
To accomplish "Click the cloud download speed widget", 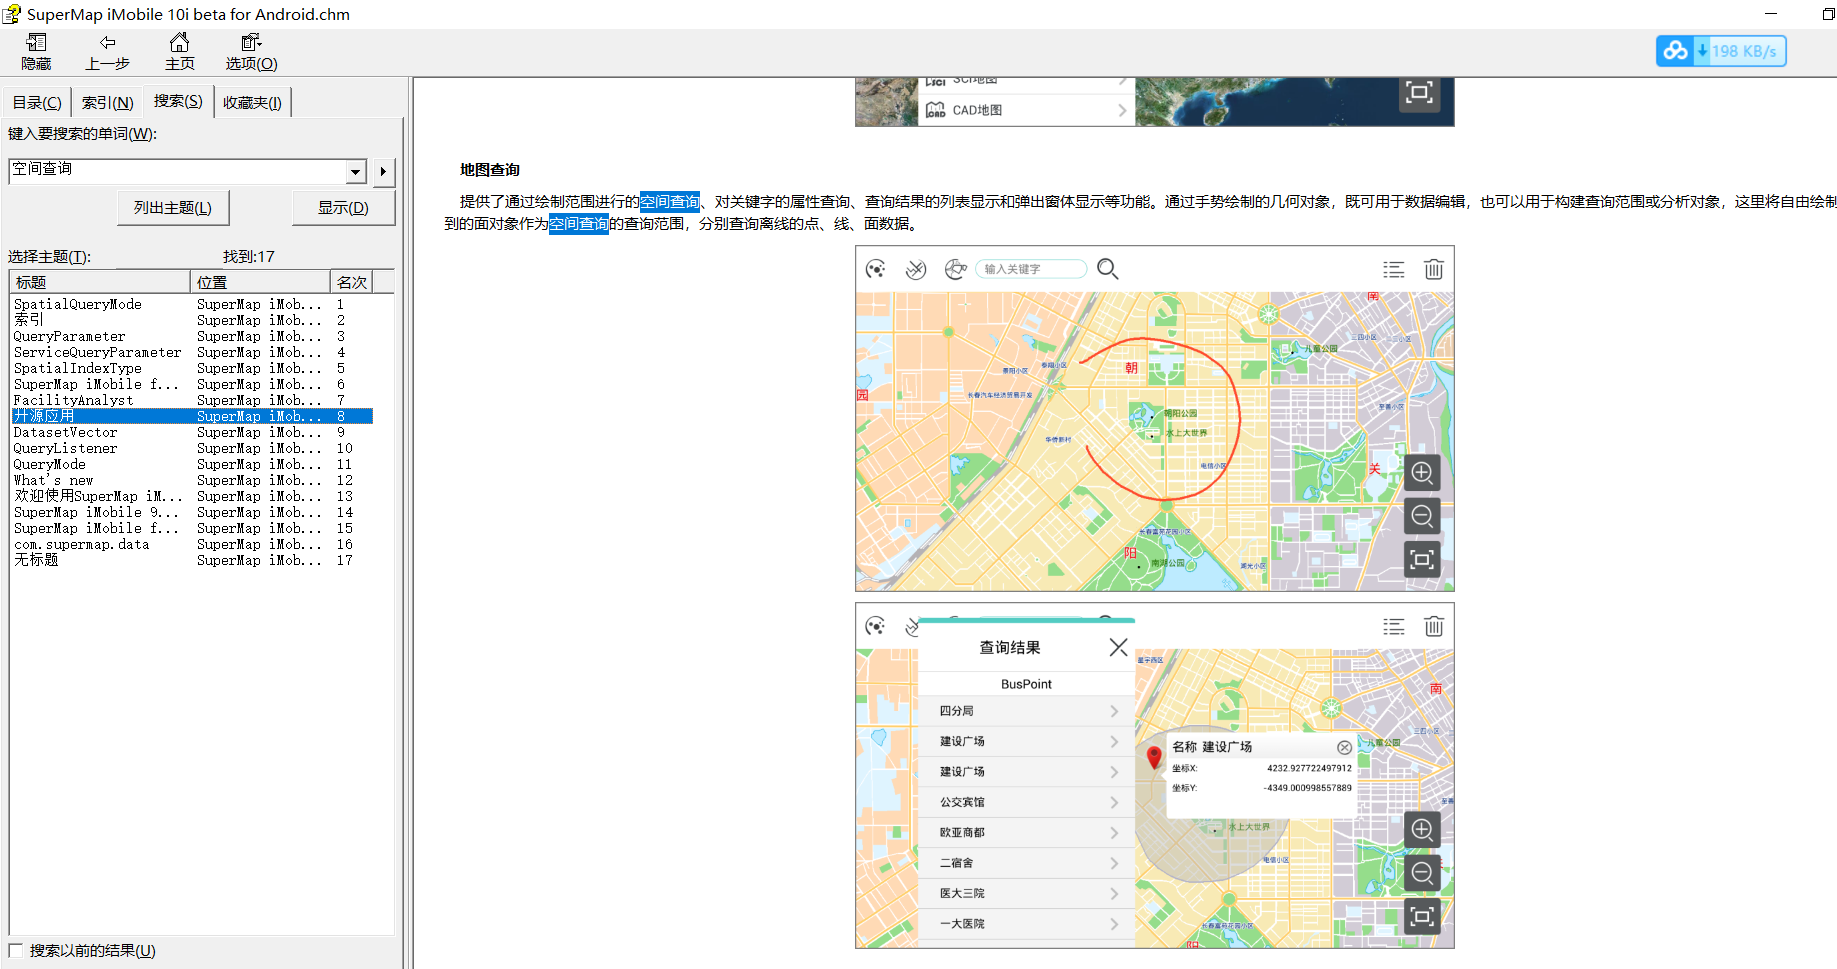I will coord(1721,51).
